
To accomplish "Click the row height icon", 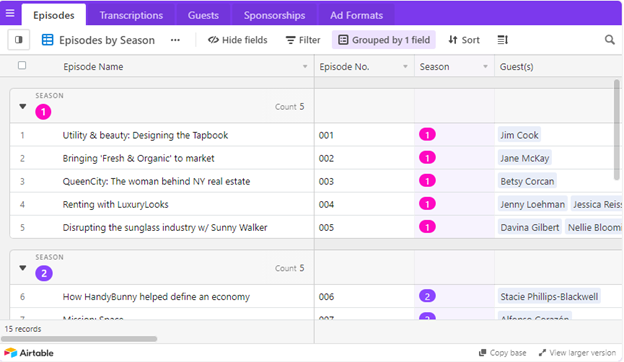I will 503,40.
